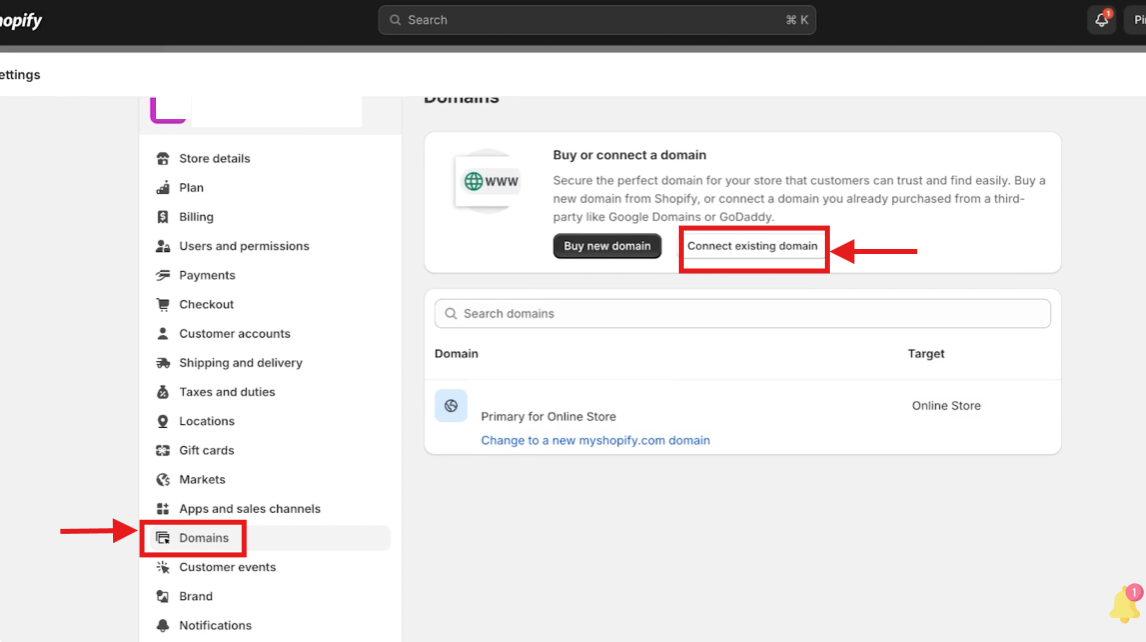Click the Checkout cart icon
This screenshot has width=1146, height=642.
tap(162, 305)
